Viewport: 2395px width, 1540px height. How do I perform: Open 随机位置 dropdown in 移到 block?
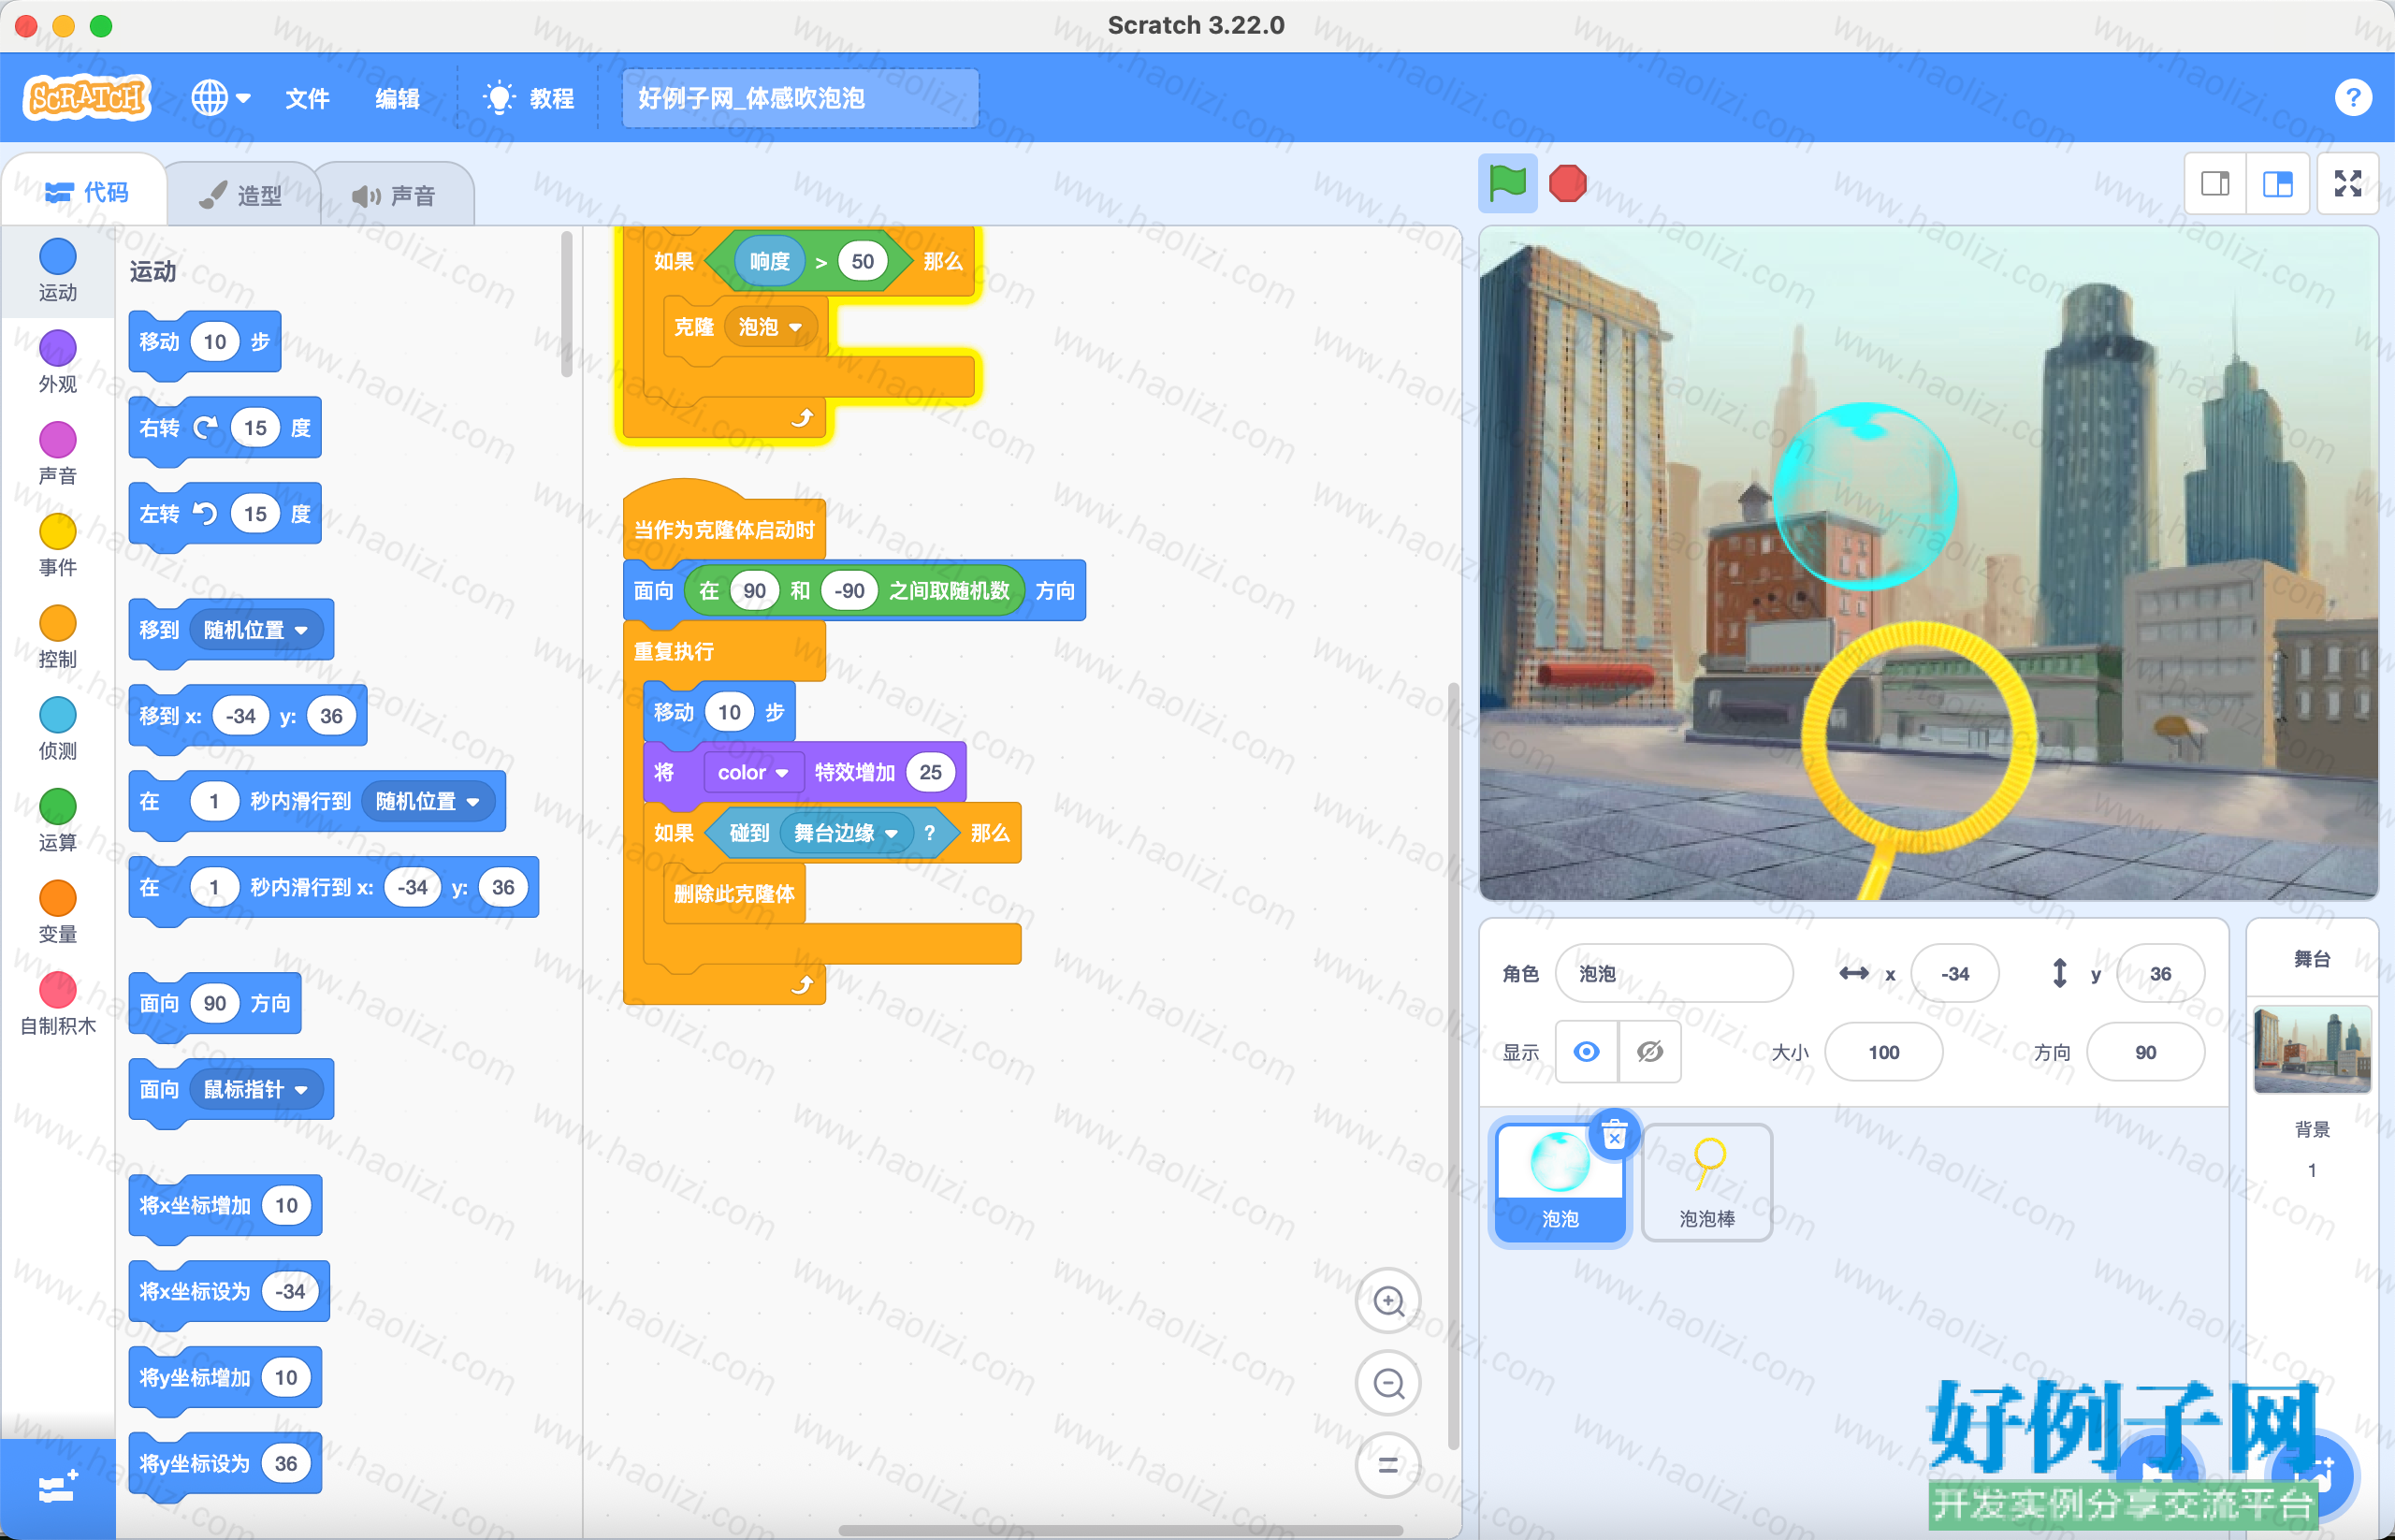(x=255, y=630)
